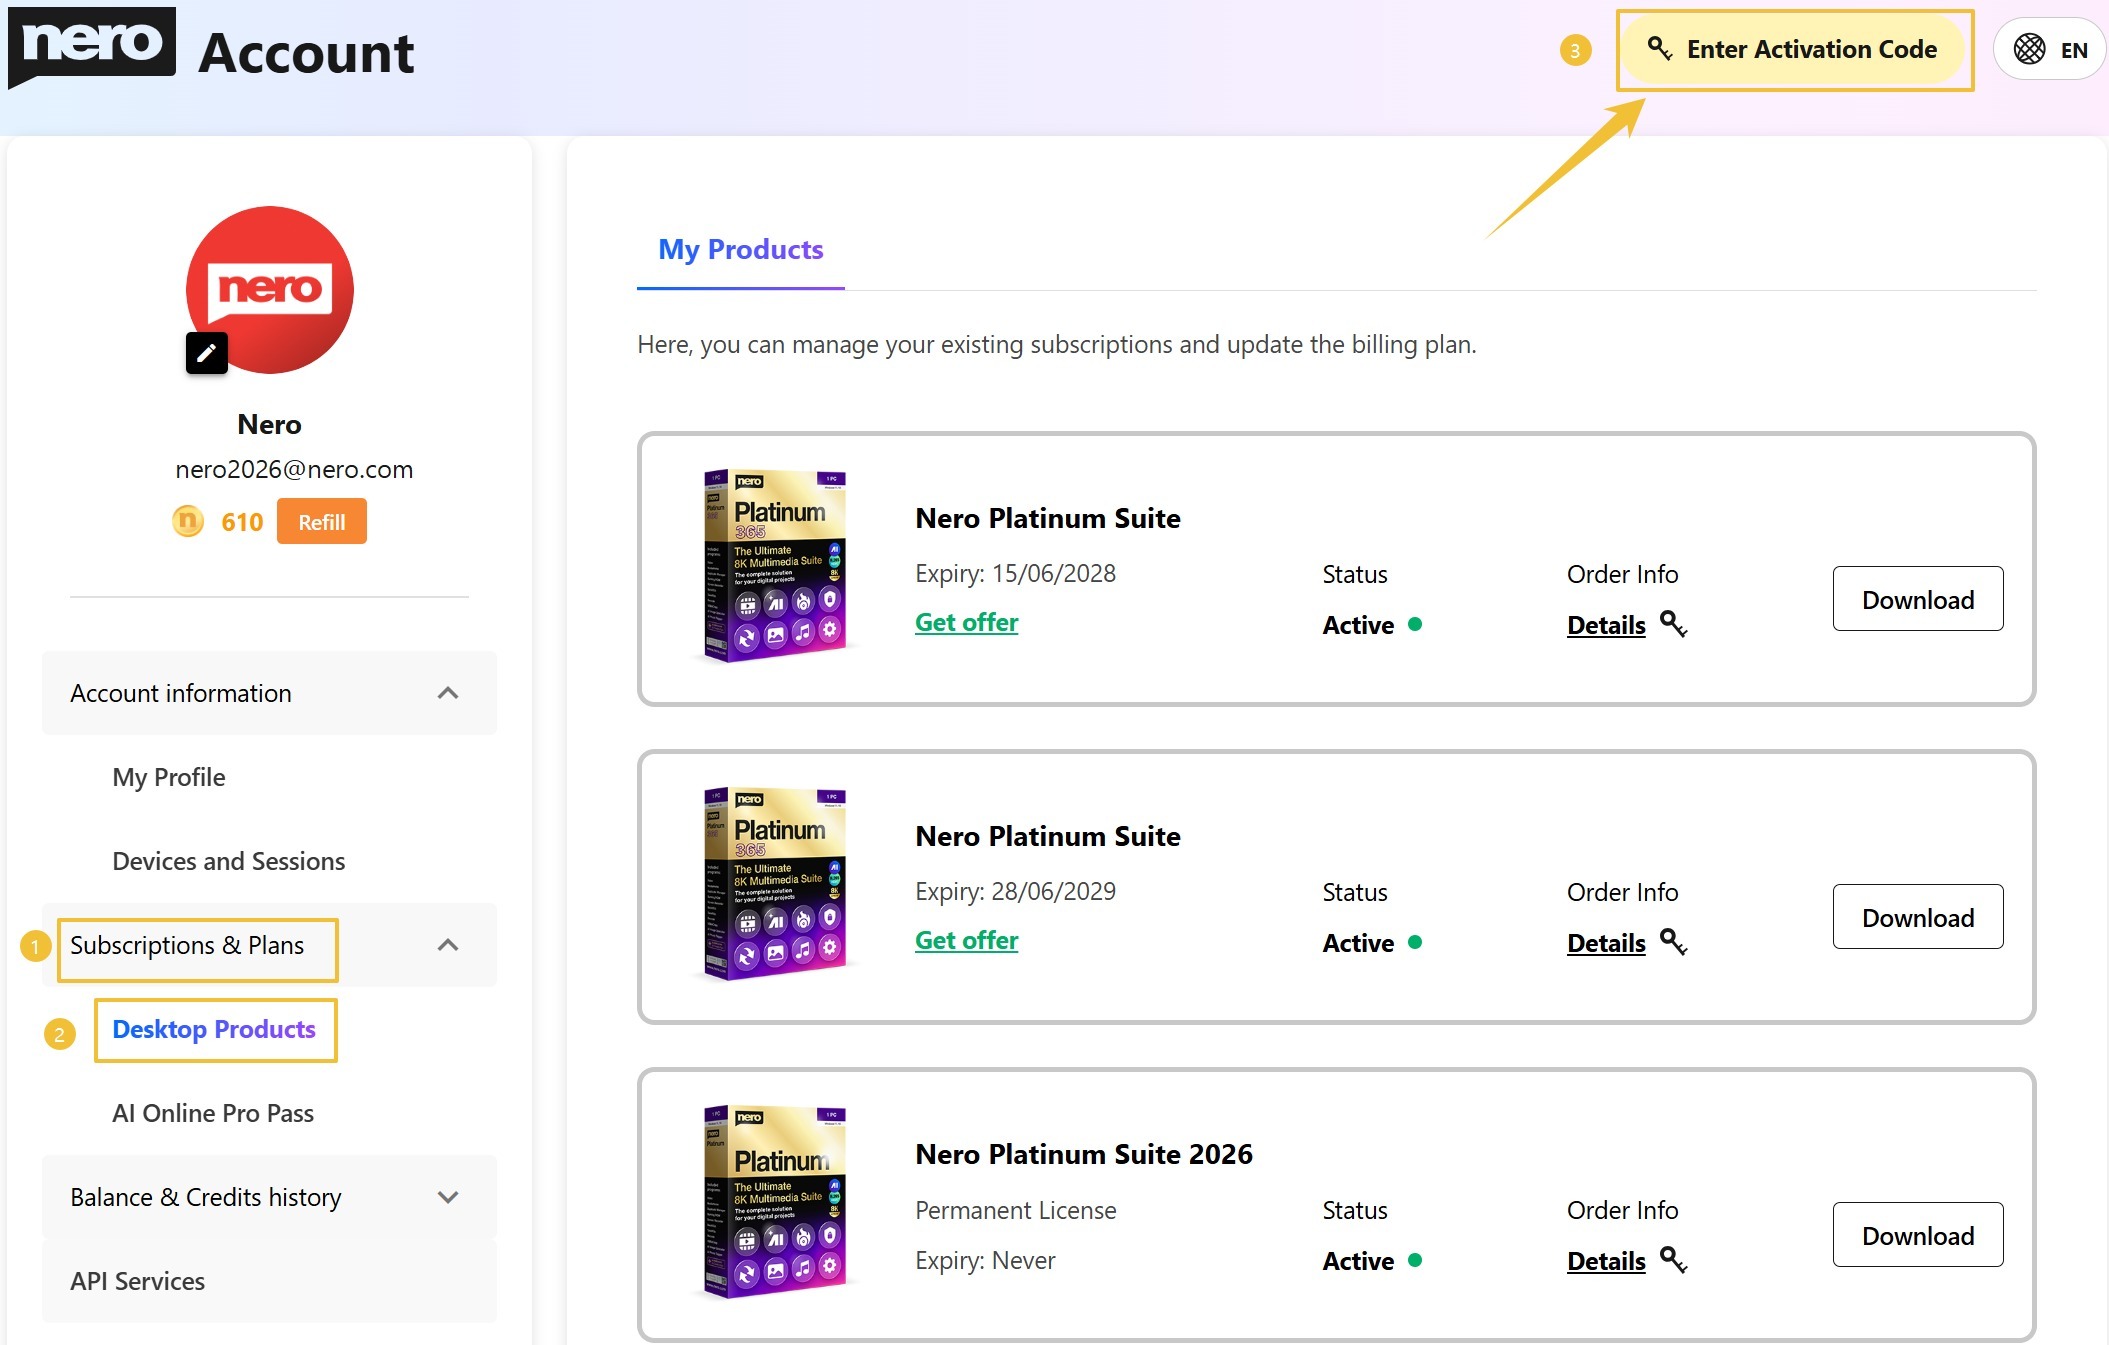
Task: Click product box image for suite expiring 28/06/2029
Action: (775, 884)
